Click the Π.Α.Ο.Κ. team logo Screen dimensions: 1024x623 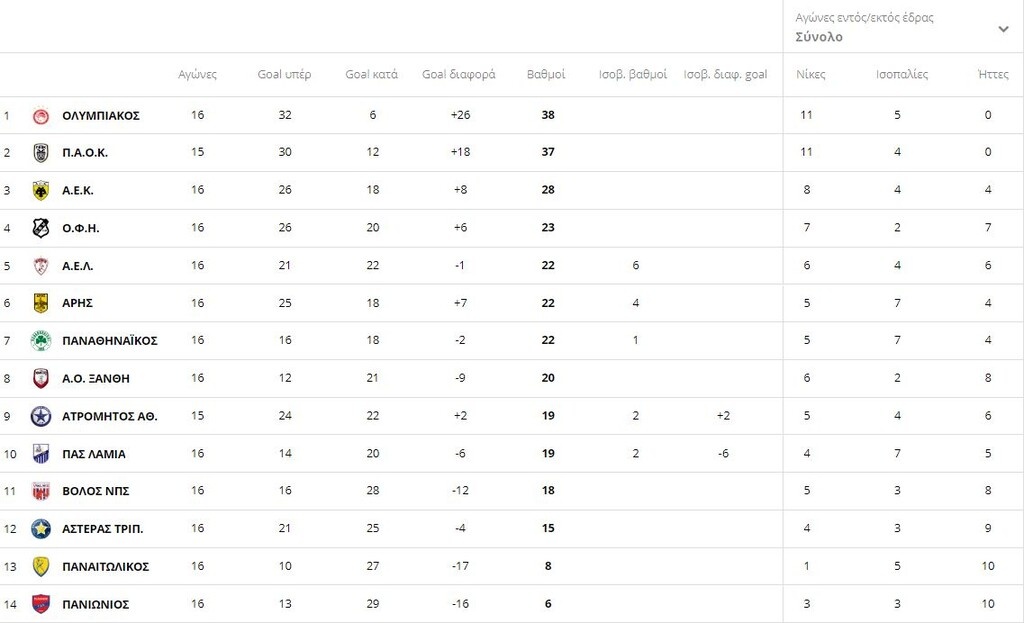[x=40, y=153]
